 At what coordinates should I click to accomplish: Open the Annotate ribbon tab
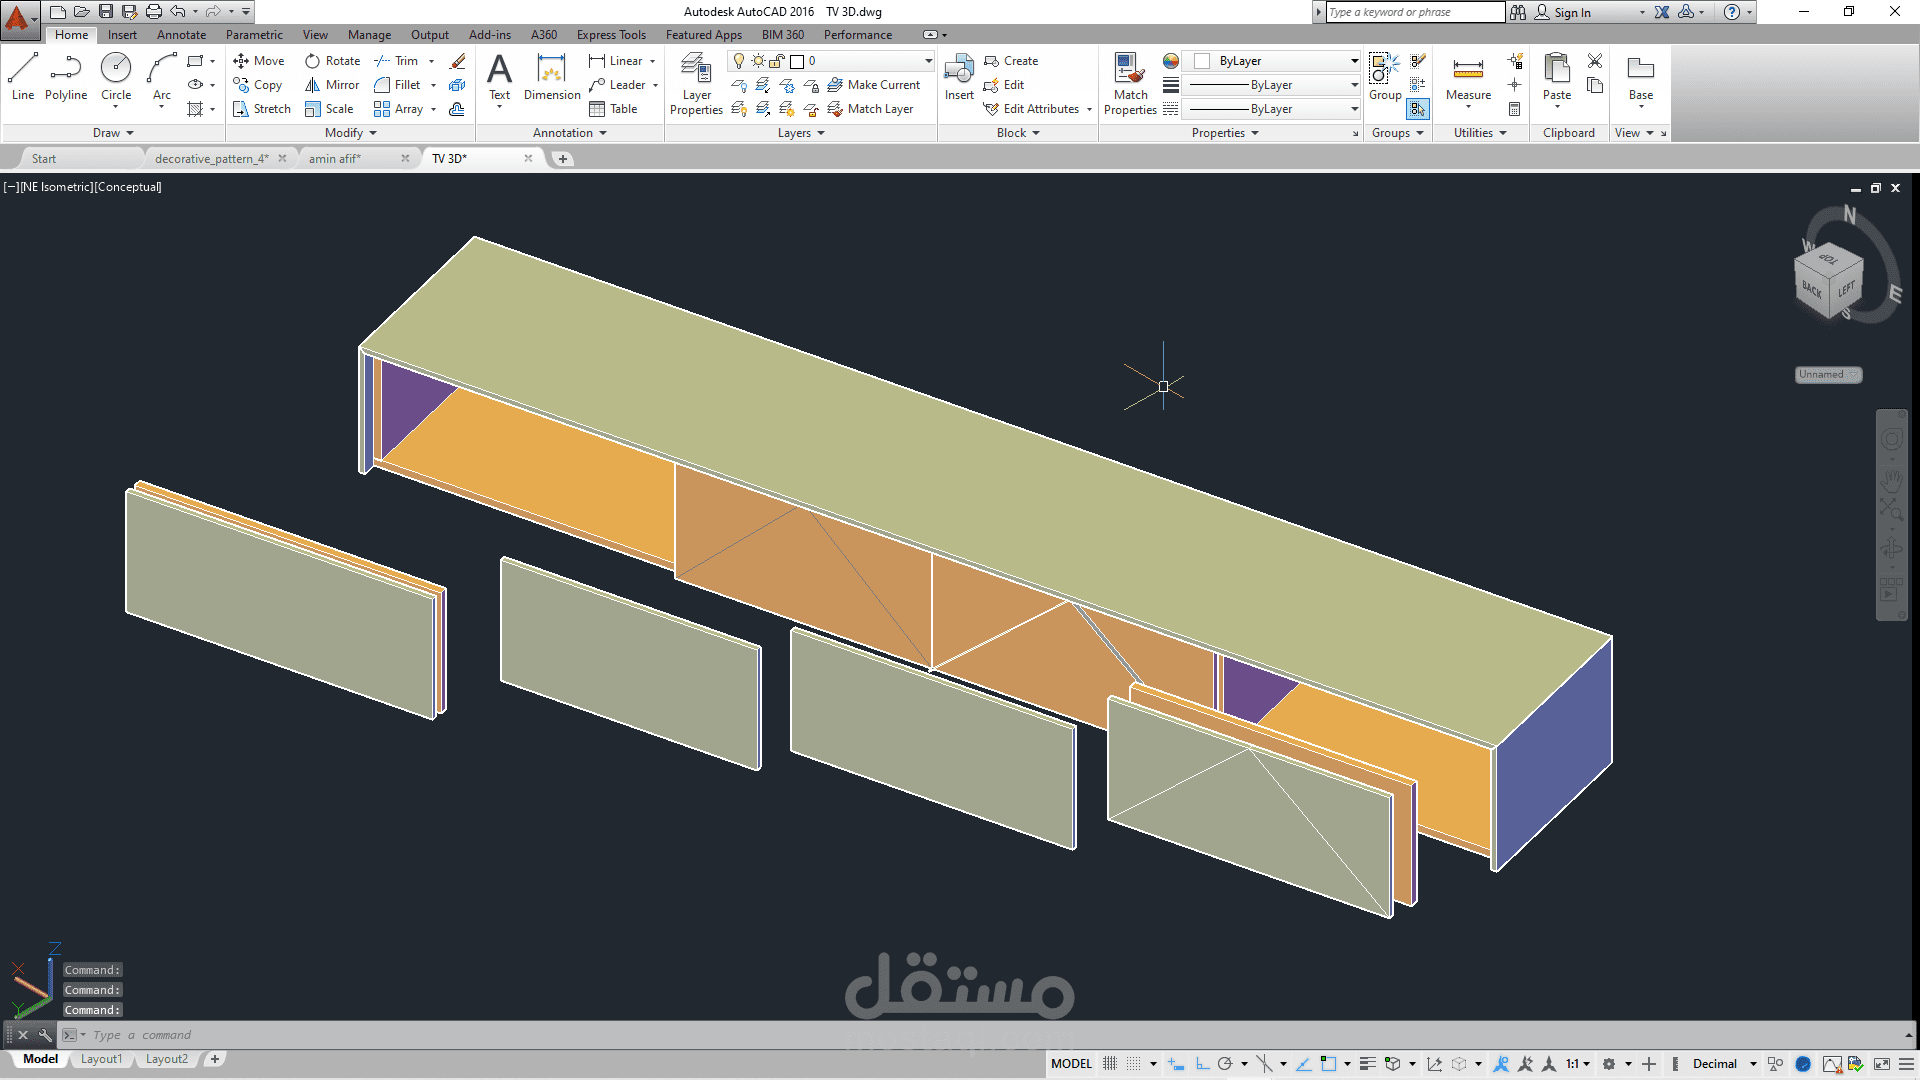click(x=181, y=35)
